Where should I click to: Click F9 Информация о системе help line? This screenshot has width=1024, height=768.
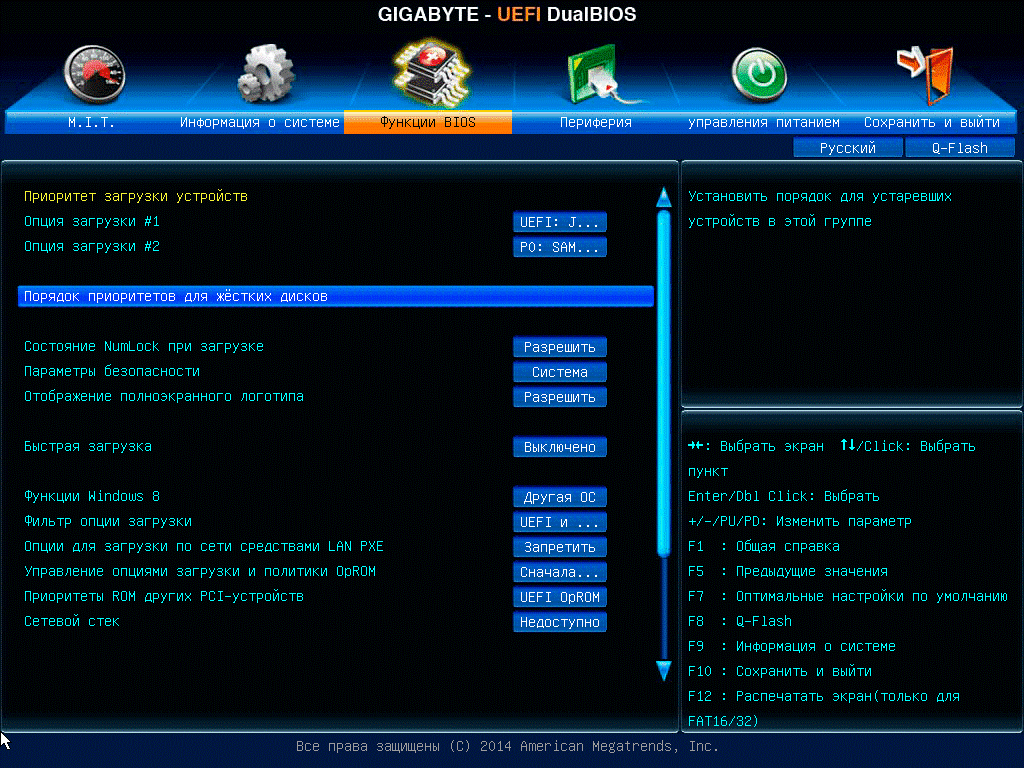pyautogui.click(x=792, y=646)
